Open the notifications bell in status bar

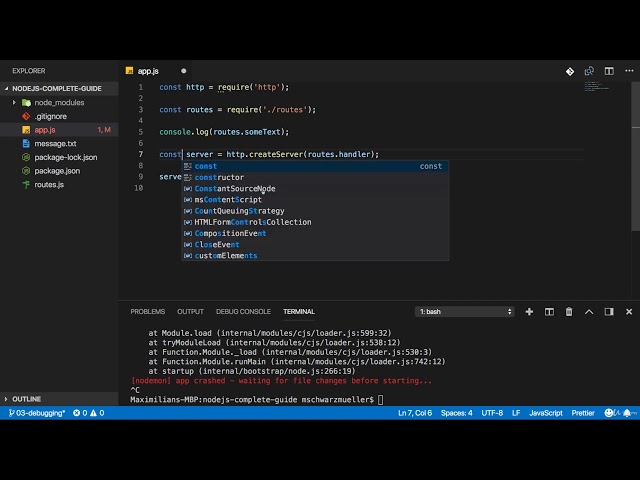pyautogui.click(x=627, y=413)
